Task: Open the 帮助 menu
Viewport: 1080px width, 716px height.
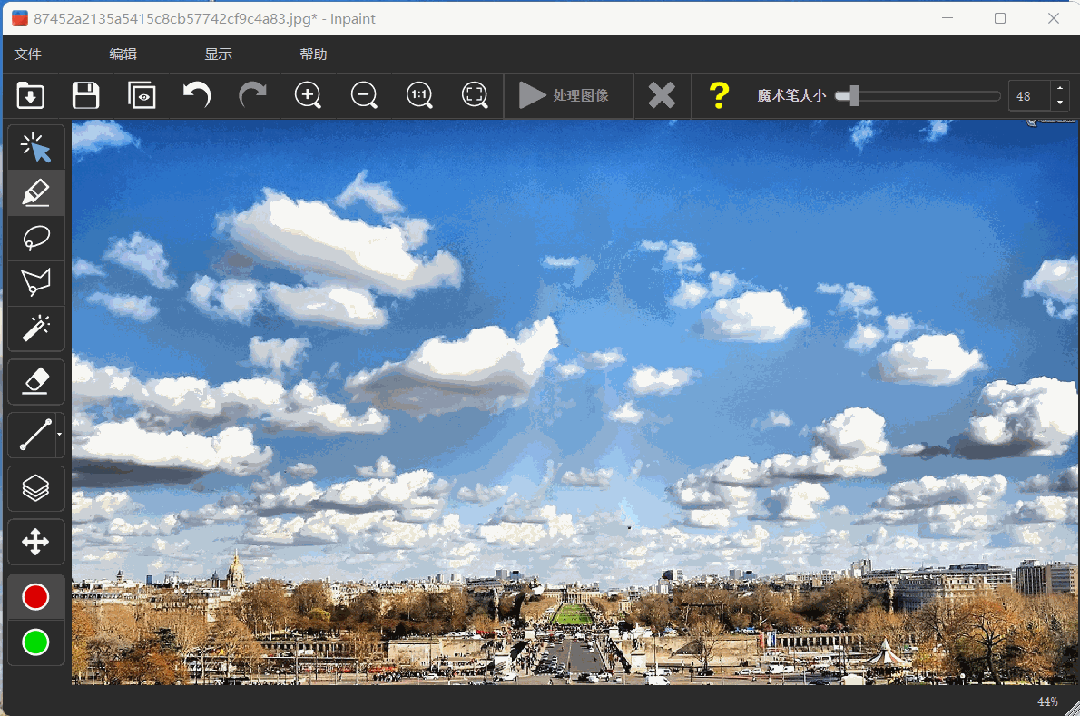Action: point(313,54)
